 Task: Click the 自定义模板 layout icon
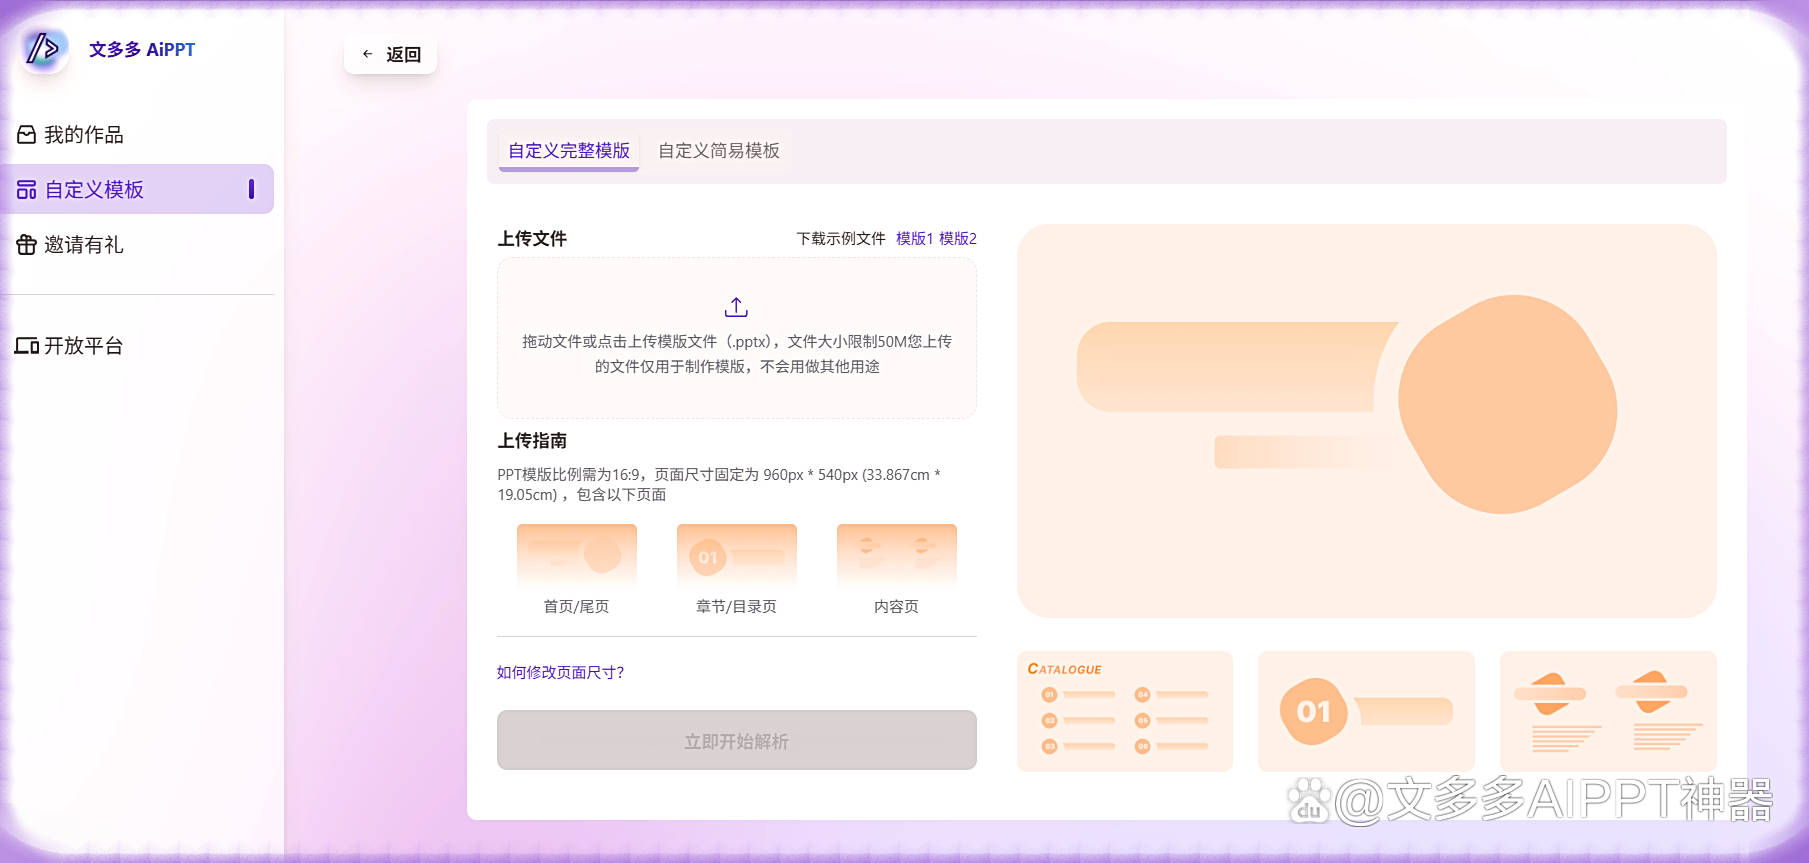coord(27,189)
